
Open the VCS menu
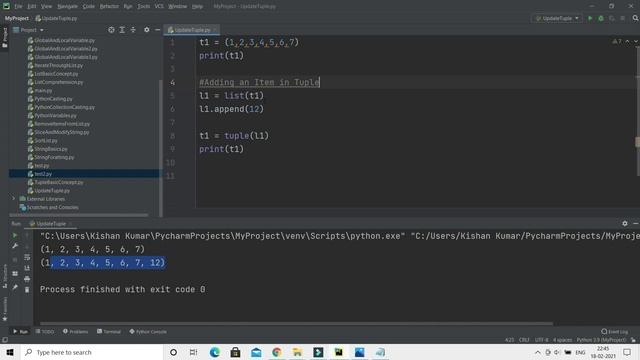[159, 7]
